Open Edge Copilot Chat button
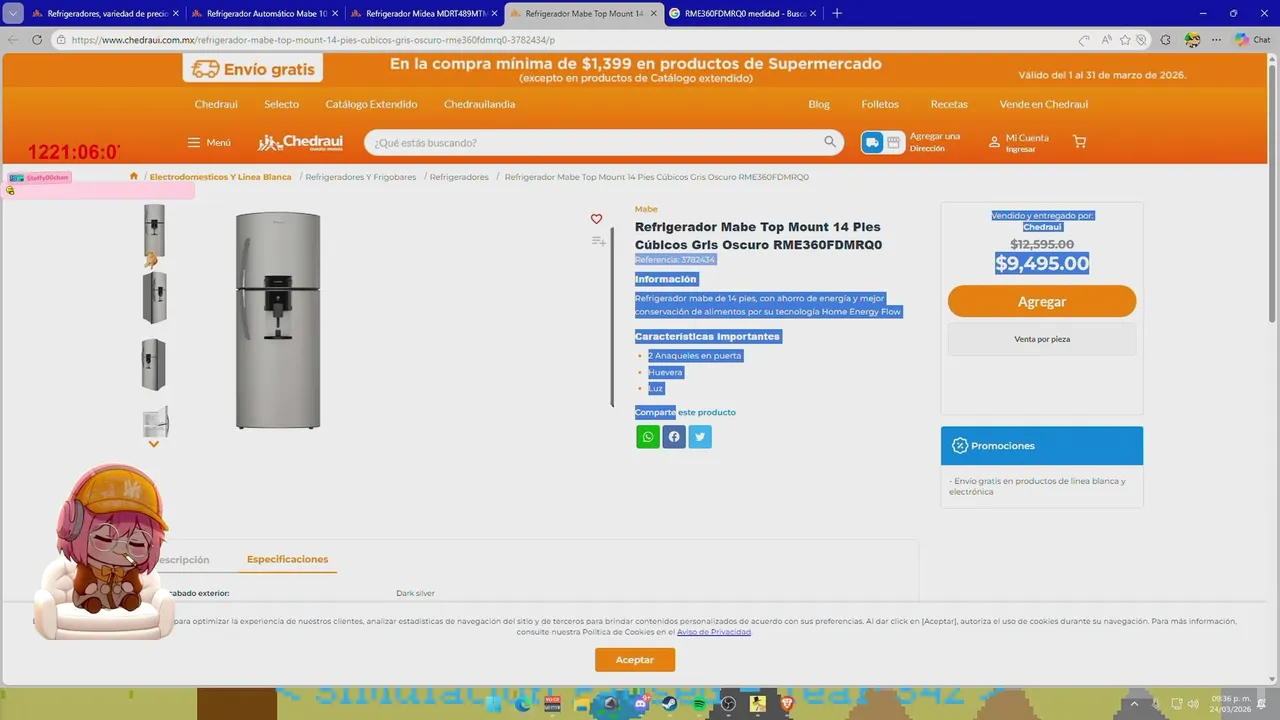Image resolution: width=1280 pixels, height=720 pixels. [x=1253, y=40]
